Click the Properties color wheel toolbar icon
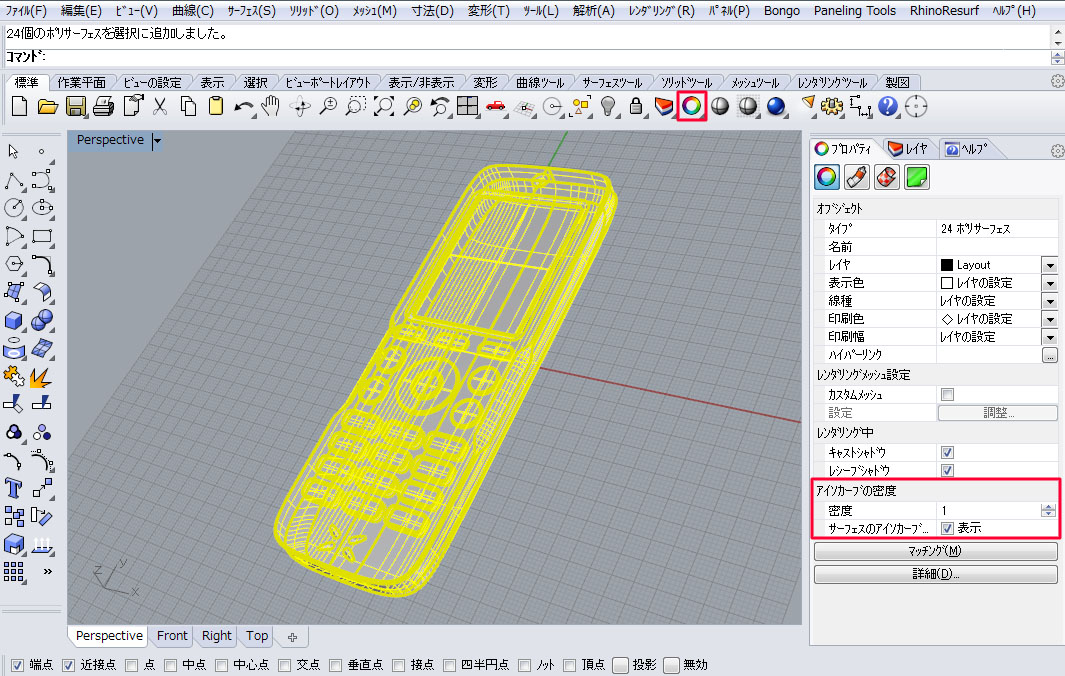The image size is (1065, 676). [x=691, y=107]
